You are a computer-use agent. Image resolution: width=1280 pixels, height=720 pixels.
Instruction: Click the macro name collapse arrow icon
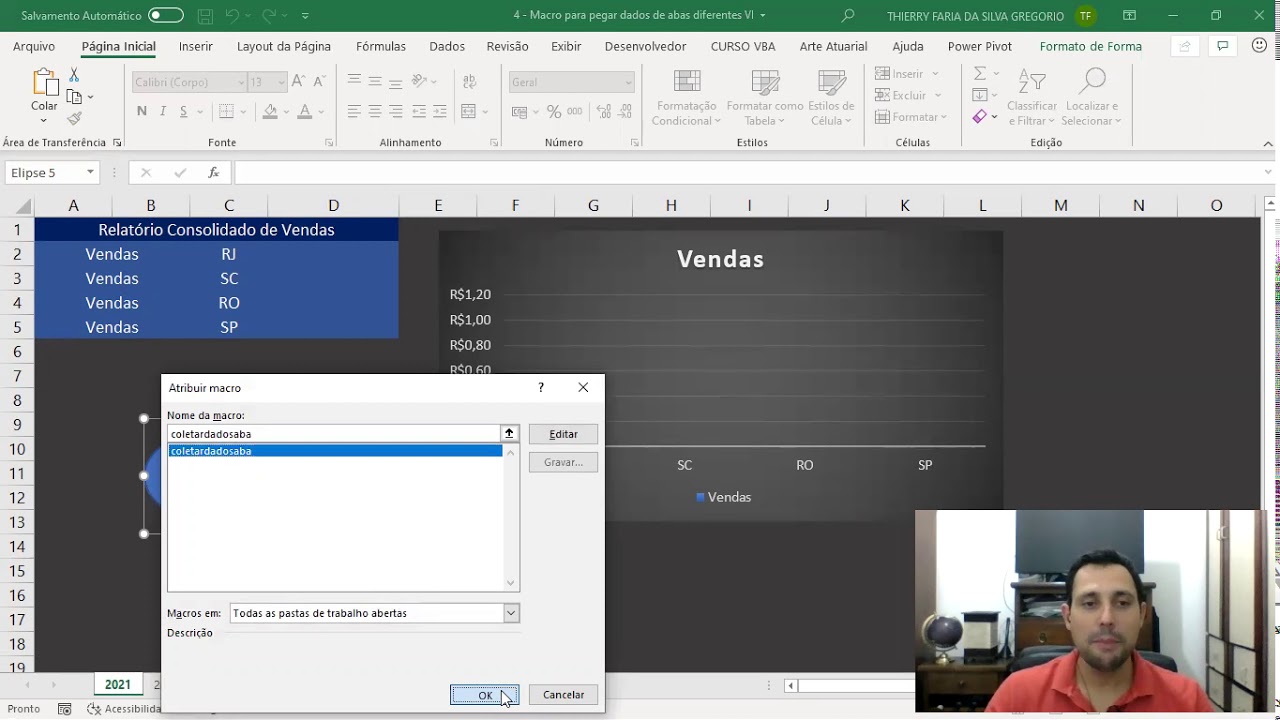point(509,434)
